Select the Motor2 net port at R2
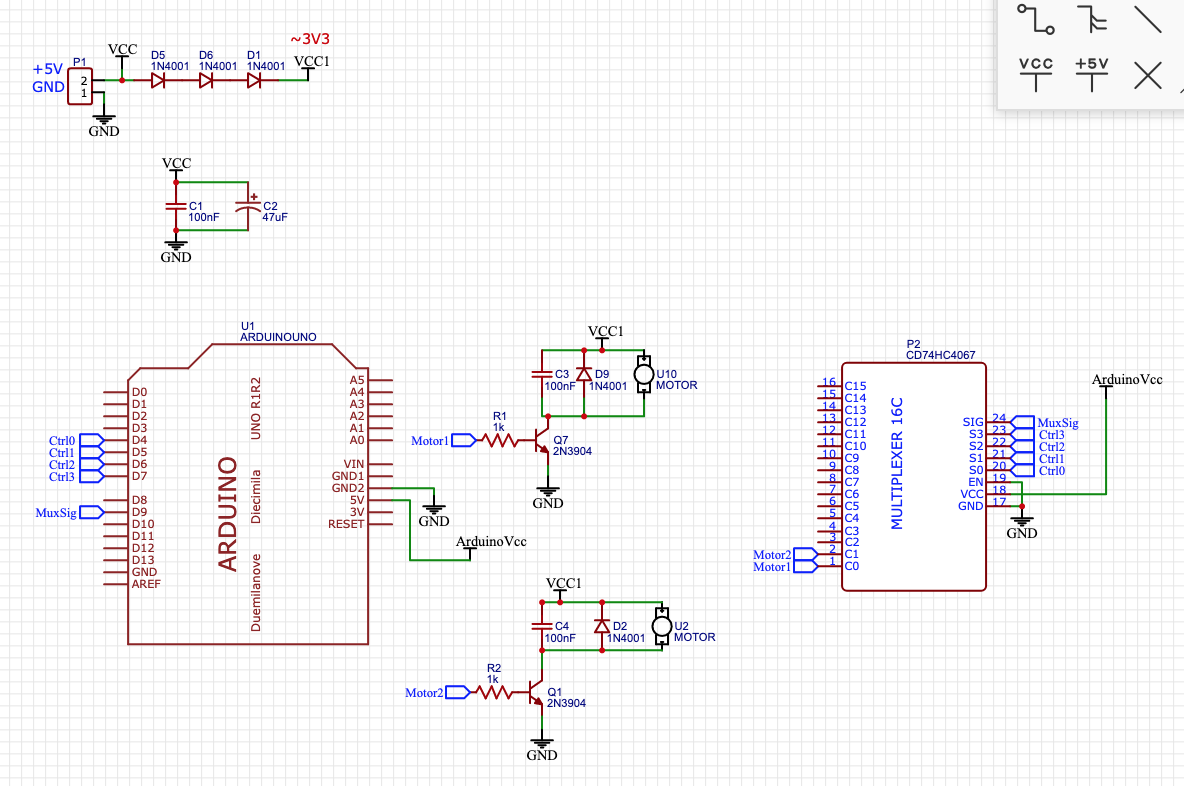 click(458, 692)
